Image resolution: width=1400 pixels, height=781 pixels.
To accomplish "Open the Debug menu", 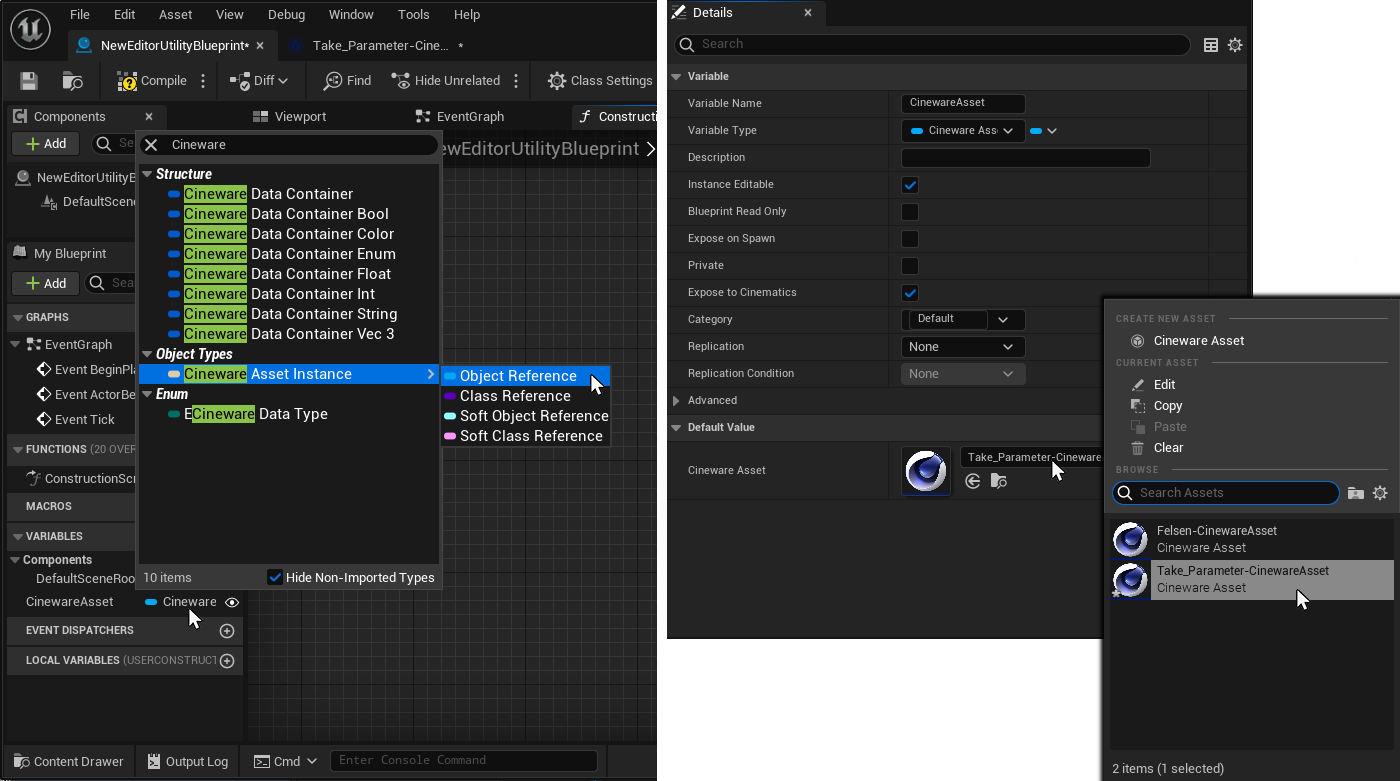I will tap(287, 15).
